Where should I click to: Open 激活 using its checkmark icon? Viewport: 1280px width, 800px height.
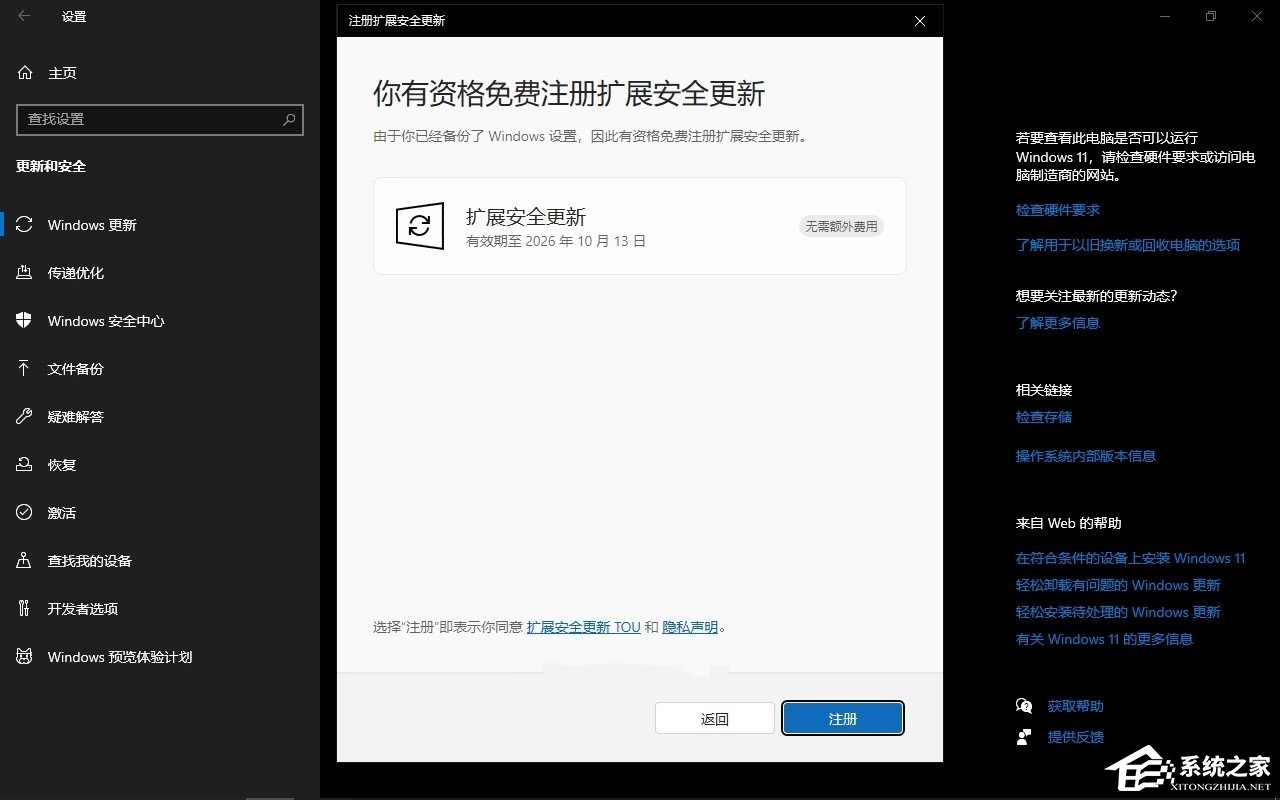(24, 512)
